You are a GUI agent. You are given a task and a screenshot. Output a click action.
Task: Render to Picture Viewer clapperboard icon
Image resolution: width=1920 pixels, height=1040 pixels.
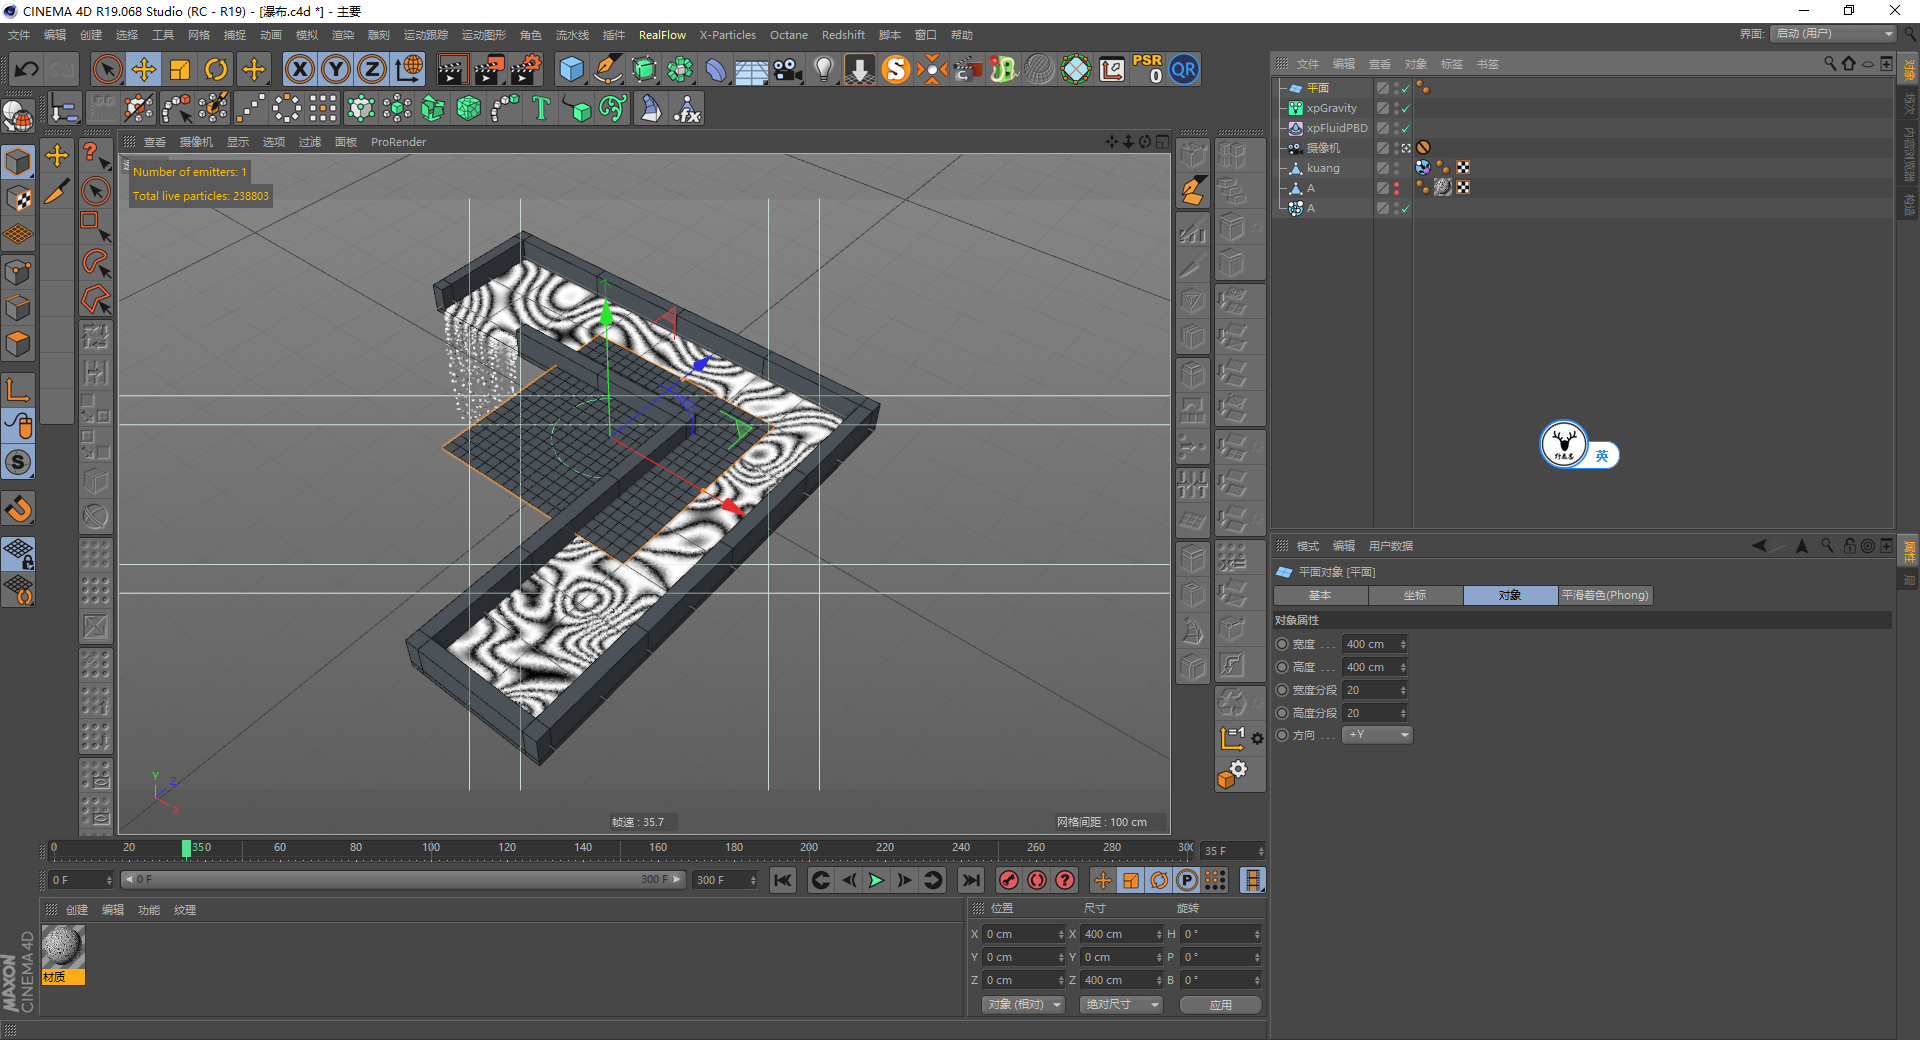tap(489, 69)
